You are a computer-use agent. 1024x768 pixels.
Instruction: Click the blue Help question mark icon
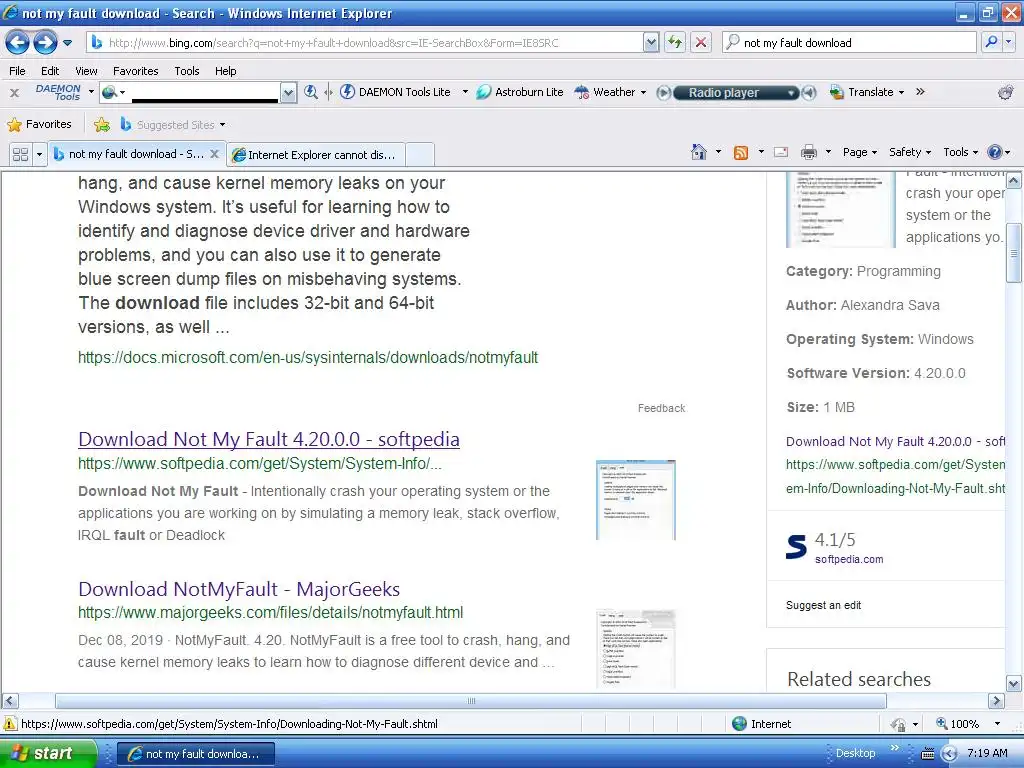pyautogui.click(x=995, y=152)
